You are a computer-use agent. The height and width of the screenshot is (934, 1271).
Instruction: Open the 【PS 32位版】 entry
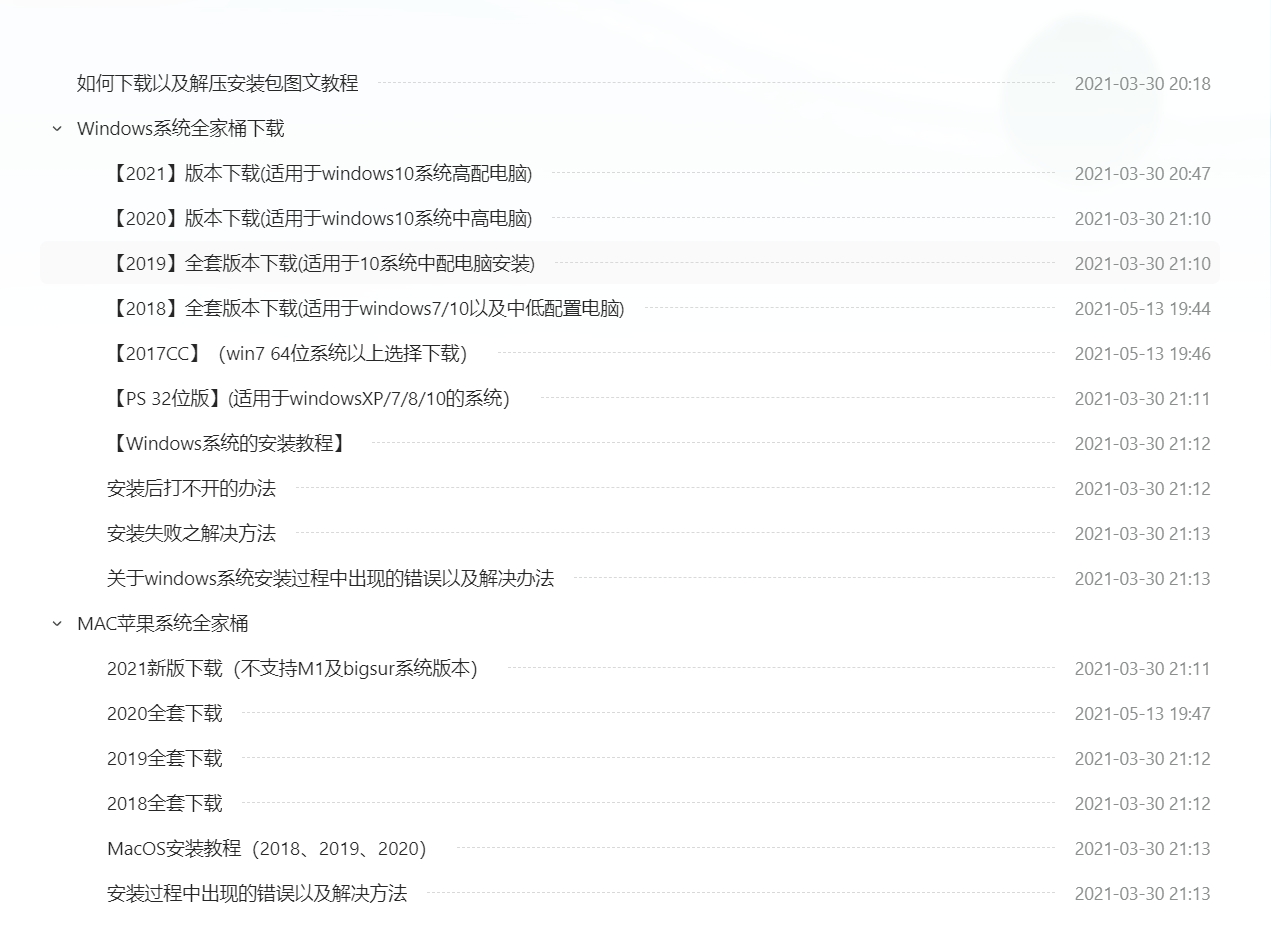(308, 399)
